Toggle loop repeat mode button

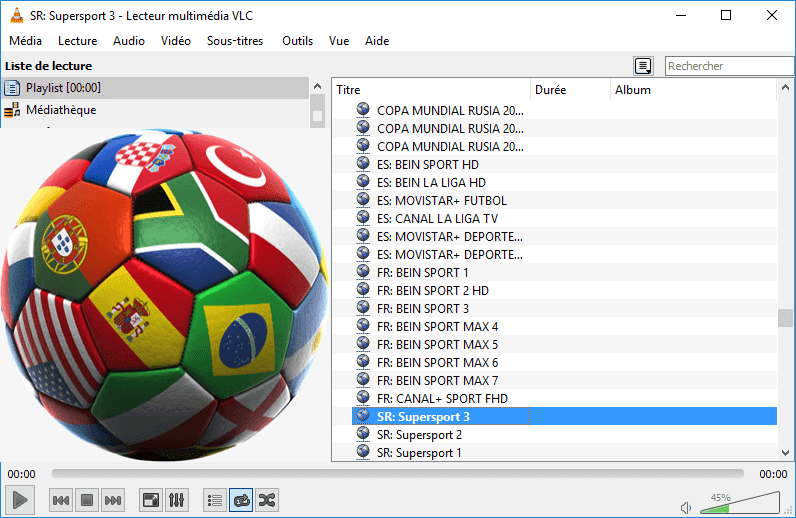(241, 501)
